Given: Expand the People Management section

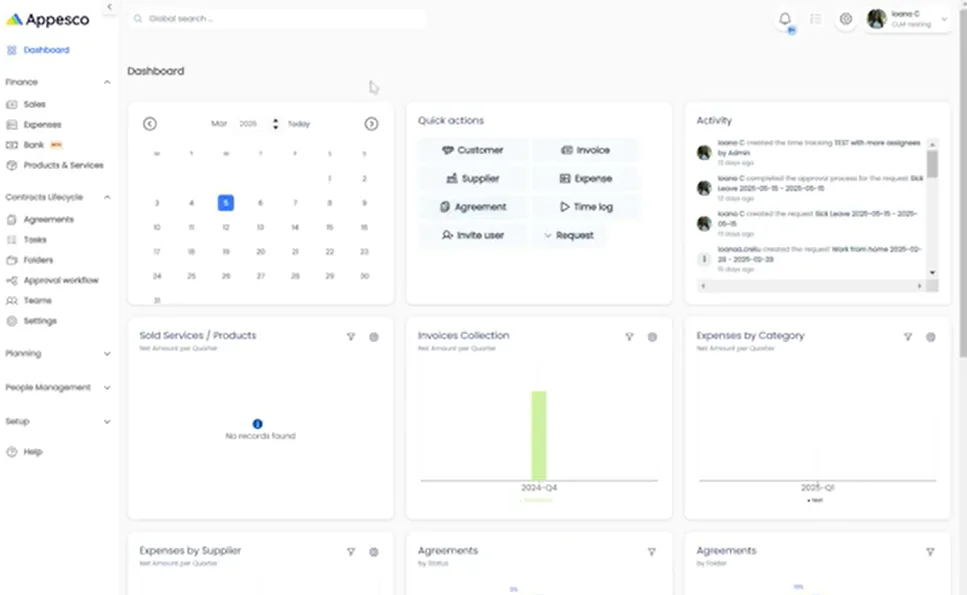Looking at the screenshot, I should (x=107, y=387).
